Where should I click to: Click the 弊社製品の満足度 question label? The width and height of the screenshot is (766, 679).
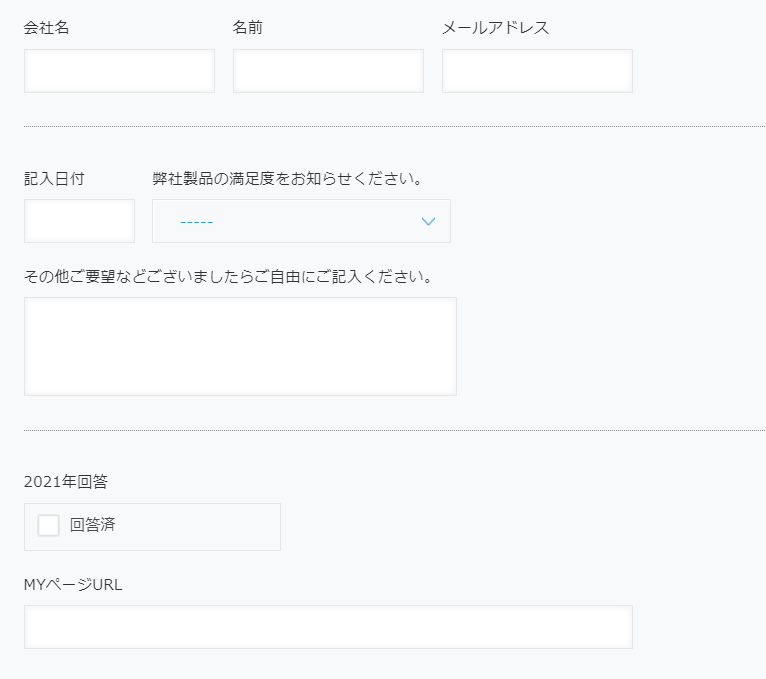[287, 179]
